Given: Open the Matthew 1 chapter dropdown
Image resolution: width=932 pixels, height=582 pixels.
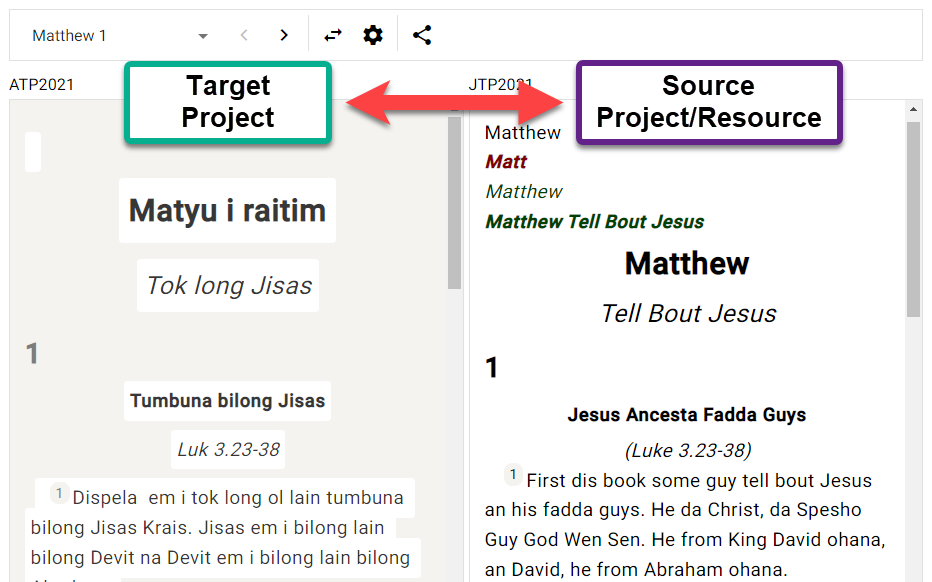Looking at the screenshot, I should tap(110, 36).
